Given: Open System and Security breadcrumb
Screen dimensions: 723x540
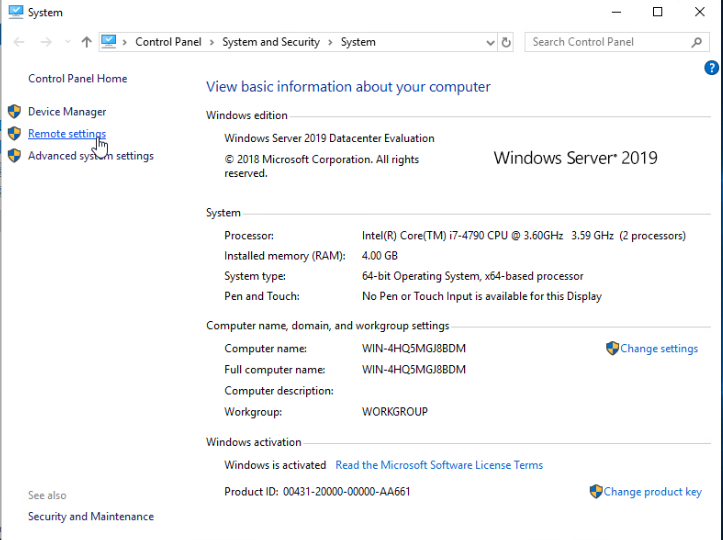Looking at the screenshot, I should (x=271, y=42).
